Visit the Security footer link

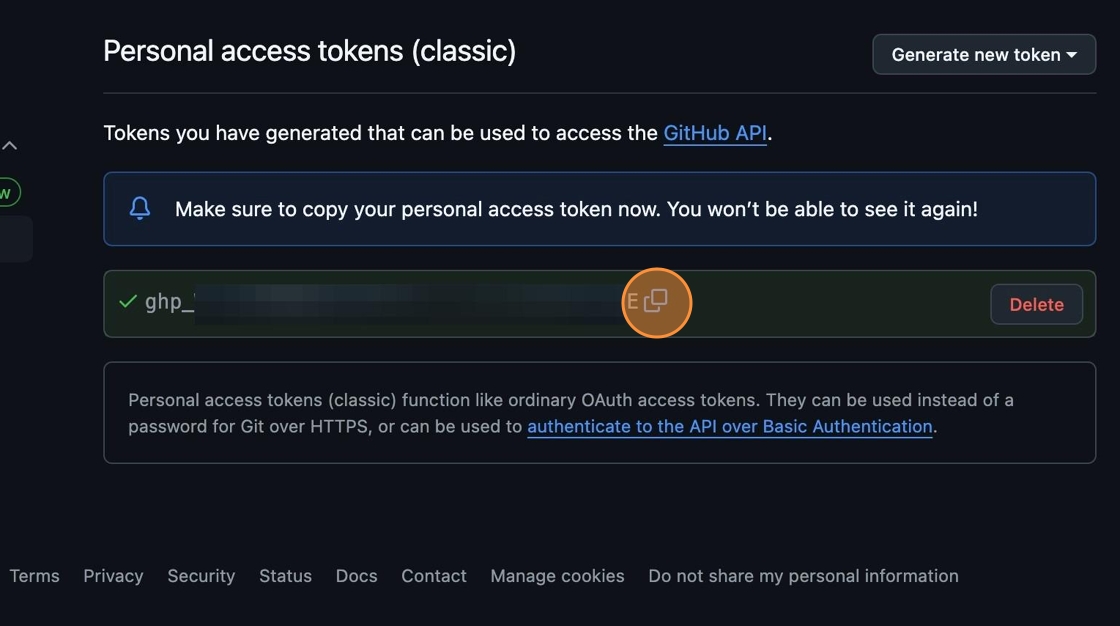click(x=201, y=576)
